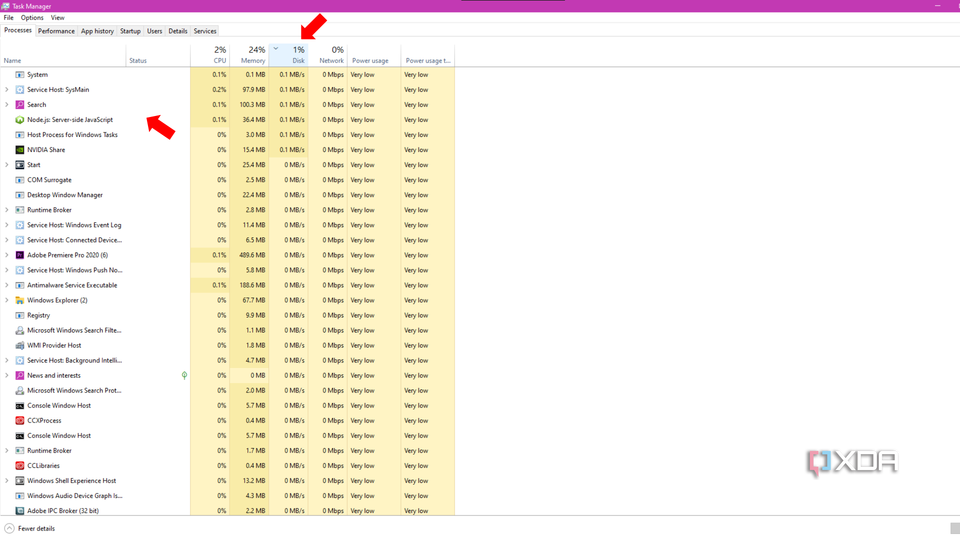The width and height of the screenshot is (960, 540).
Task: Click the Windows Audio Device Graph icon
Action: coord(20,496)
